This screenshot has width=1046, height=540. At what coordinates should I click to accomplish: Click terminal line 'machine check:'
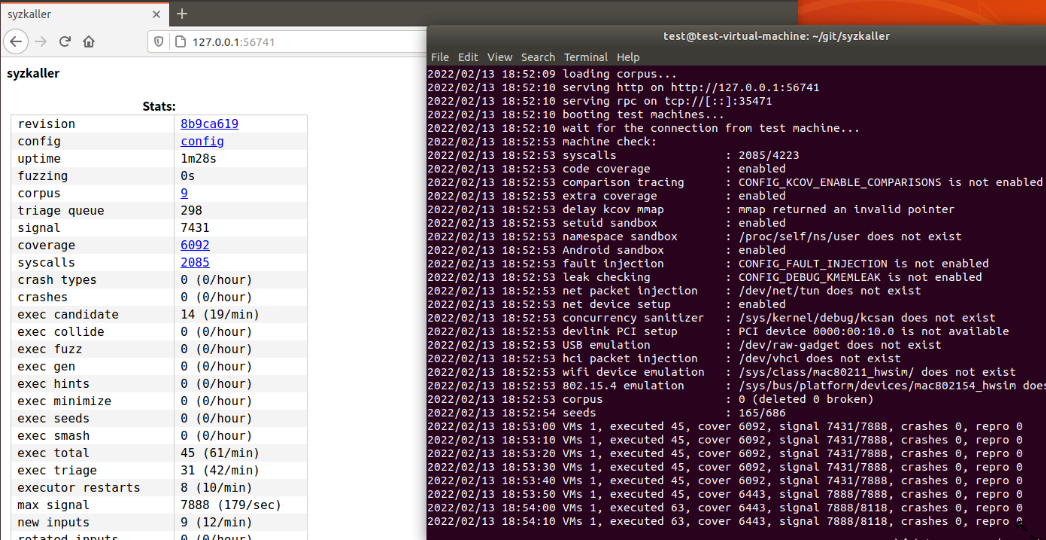[x=610, y=142]
